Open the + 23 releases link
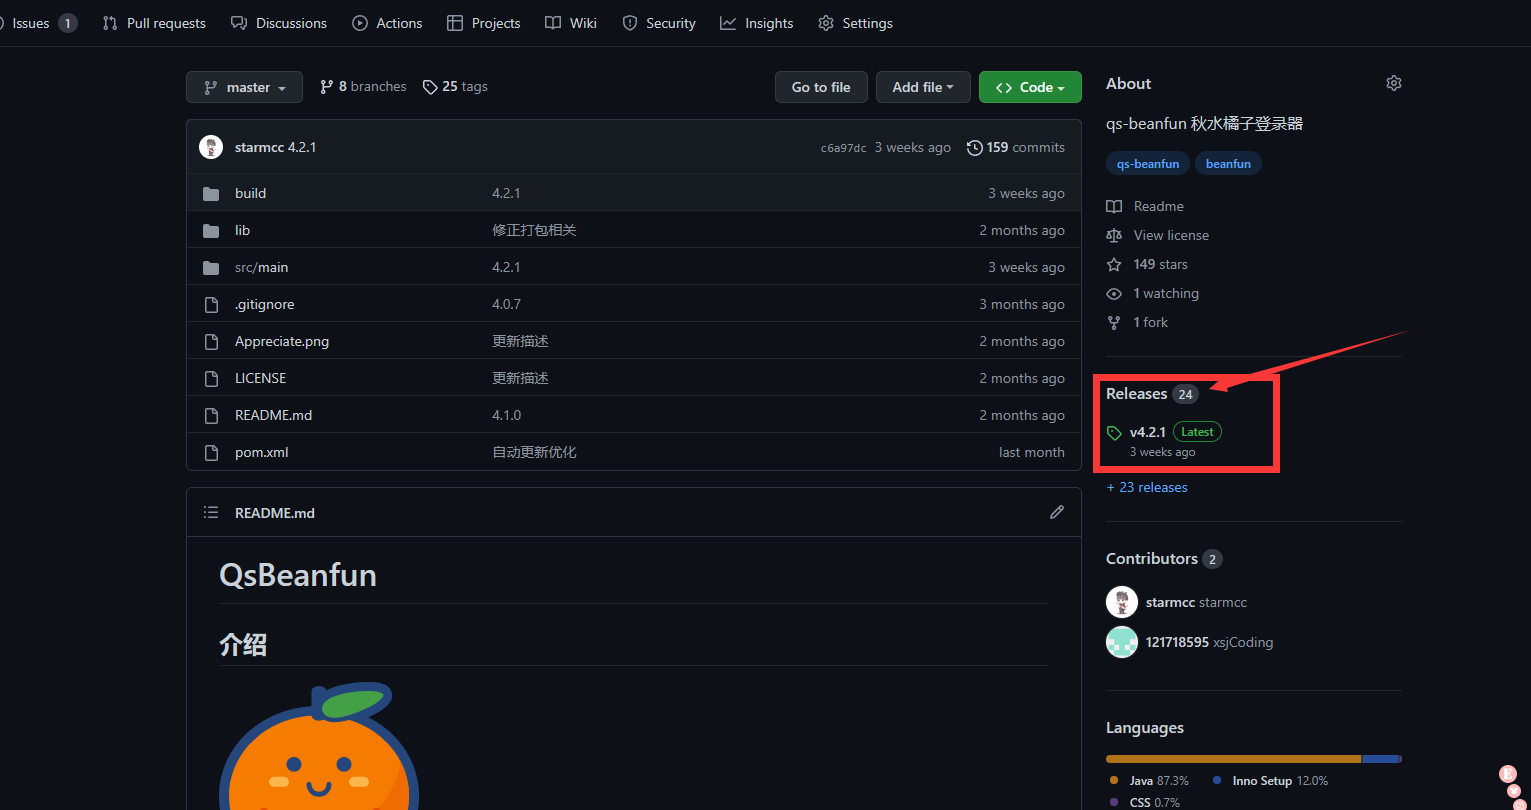The image size is (1531, 810). click(1147, 487)
